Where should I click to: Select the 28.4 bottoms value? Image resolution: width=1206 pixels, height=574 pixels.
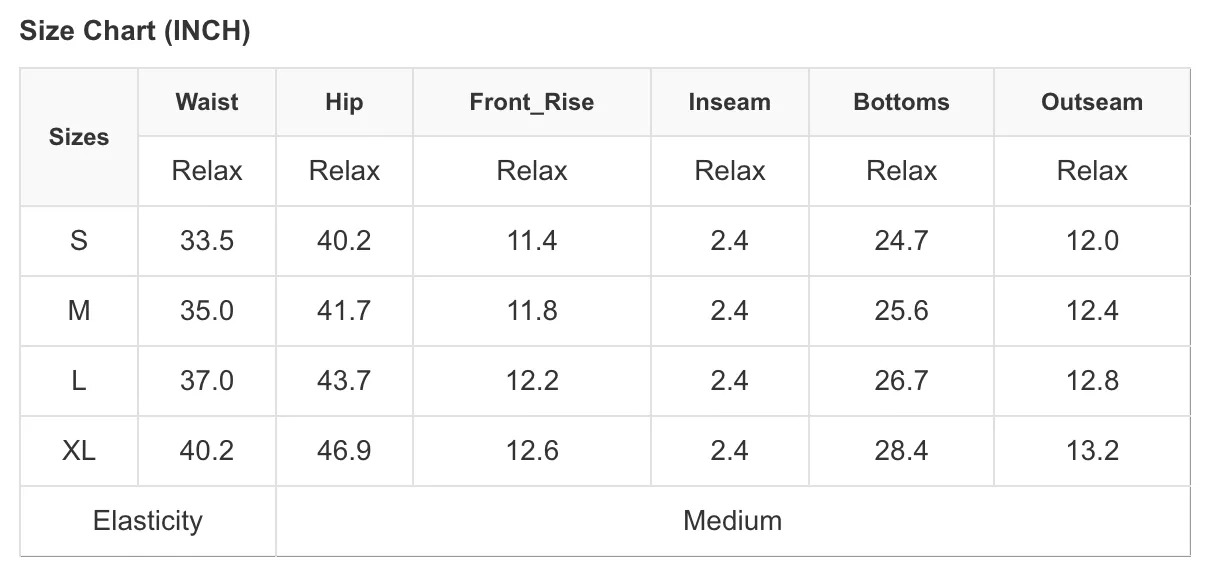coord(901,451)
